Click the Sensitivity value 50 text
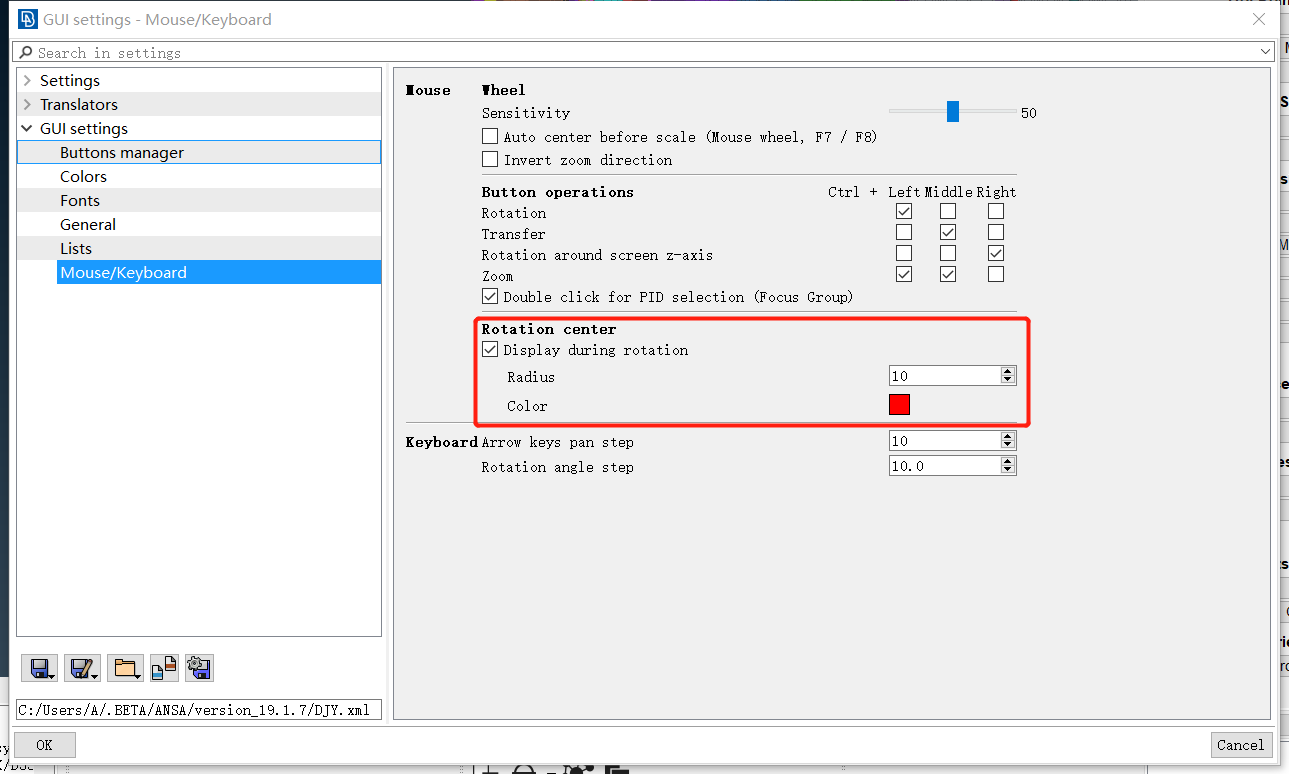Image resolution: width=1289 pixels, height=774 pixels. tap(1029, 113)
